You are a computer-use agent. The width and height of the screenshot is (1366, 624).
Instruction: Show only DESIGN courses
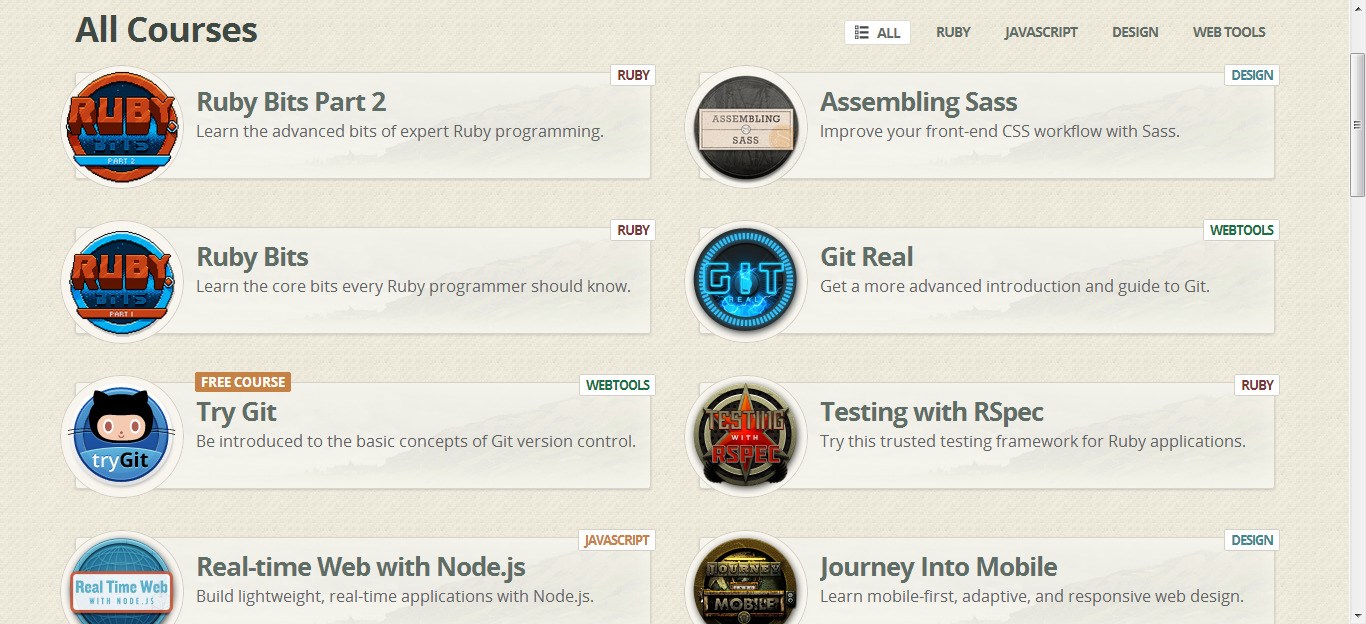coord(1135,32)
